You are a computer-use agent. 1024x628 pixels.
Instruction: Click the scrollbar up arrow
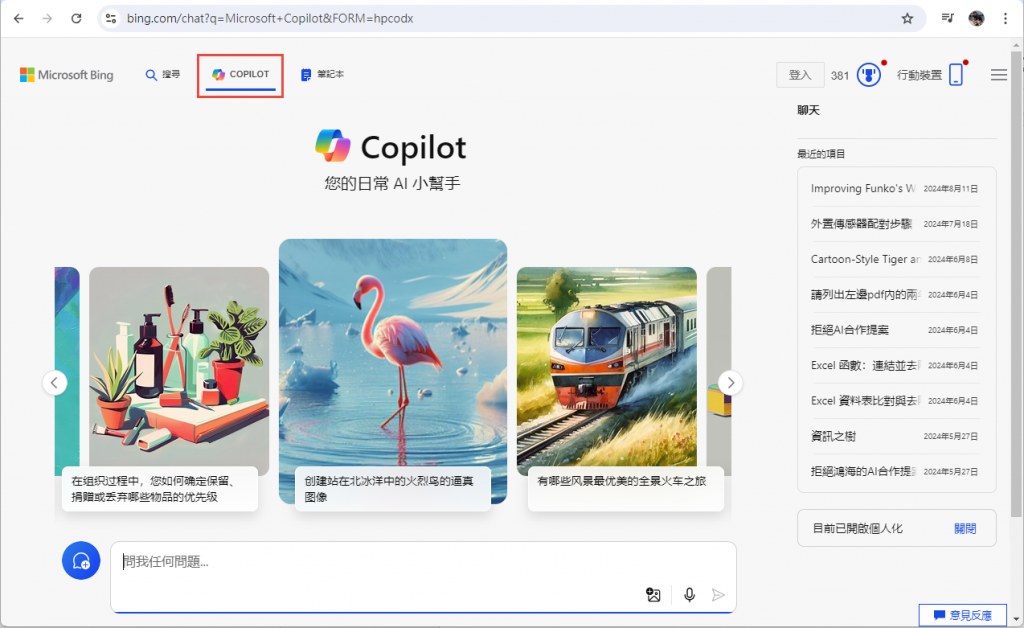(x=1016, y=45)
